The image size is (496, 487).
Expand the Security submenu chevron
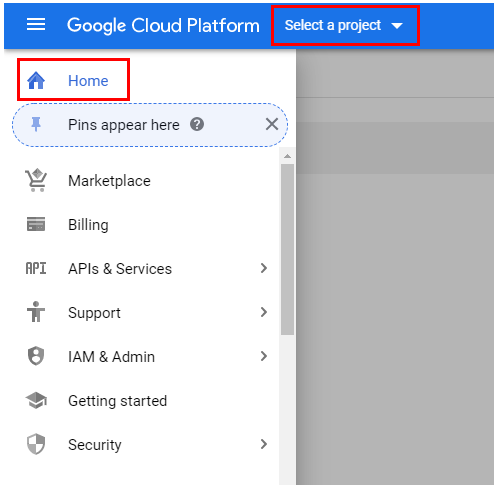[x=264, y=444]
